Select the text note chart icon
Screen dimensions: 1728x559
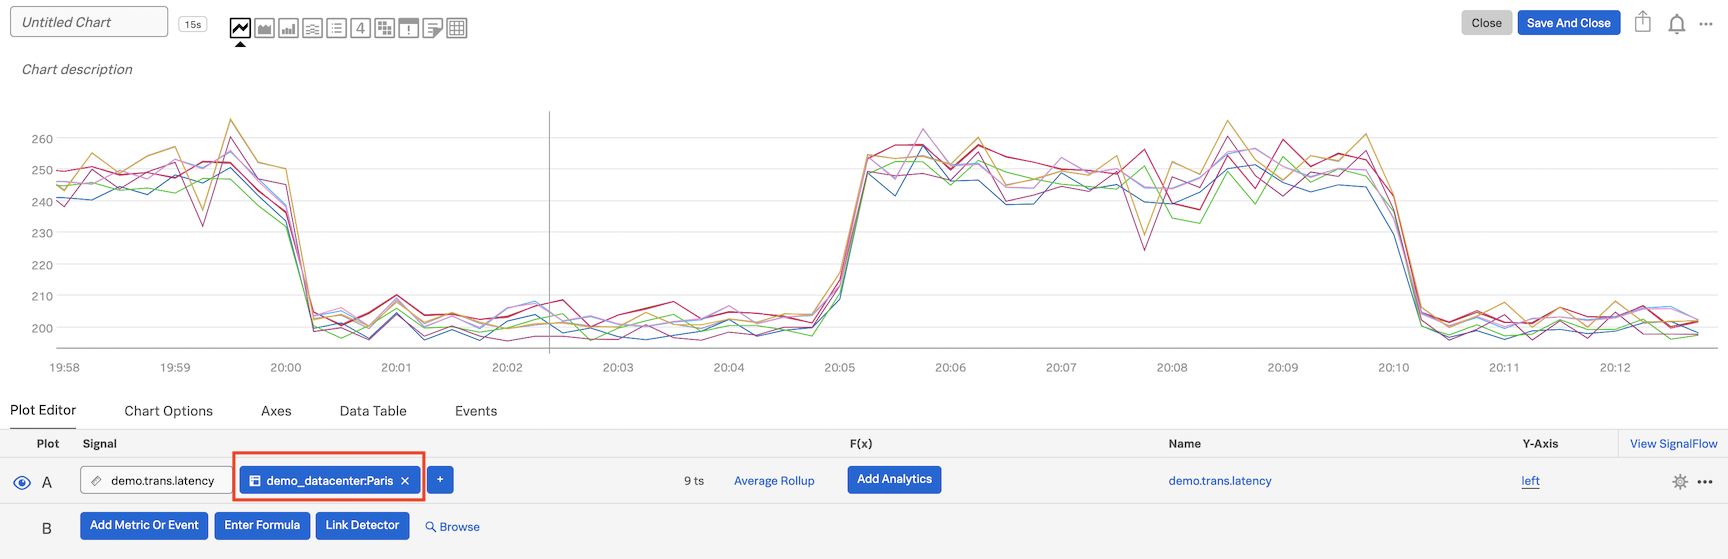point(432,28)
